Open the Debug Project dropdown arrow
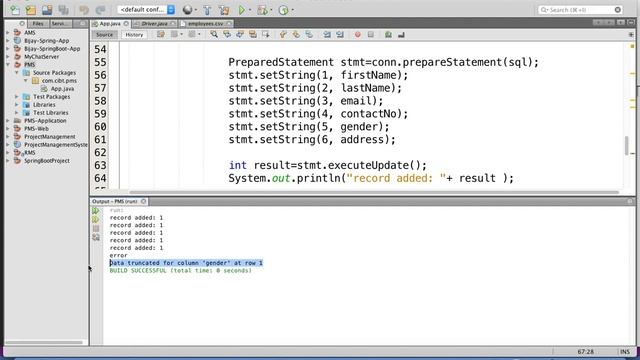The height and width of the screenshot is (360, 640). pos(271,10)
